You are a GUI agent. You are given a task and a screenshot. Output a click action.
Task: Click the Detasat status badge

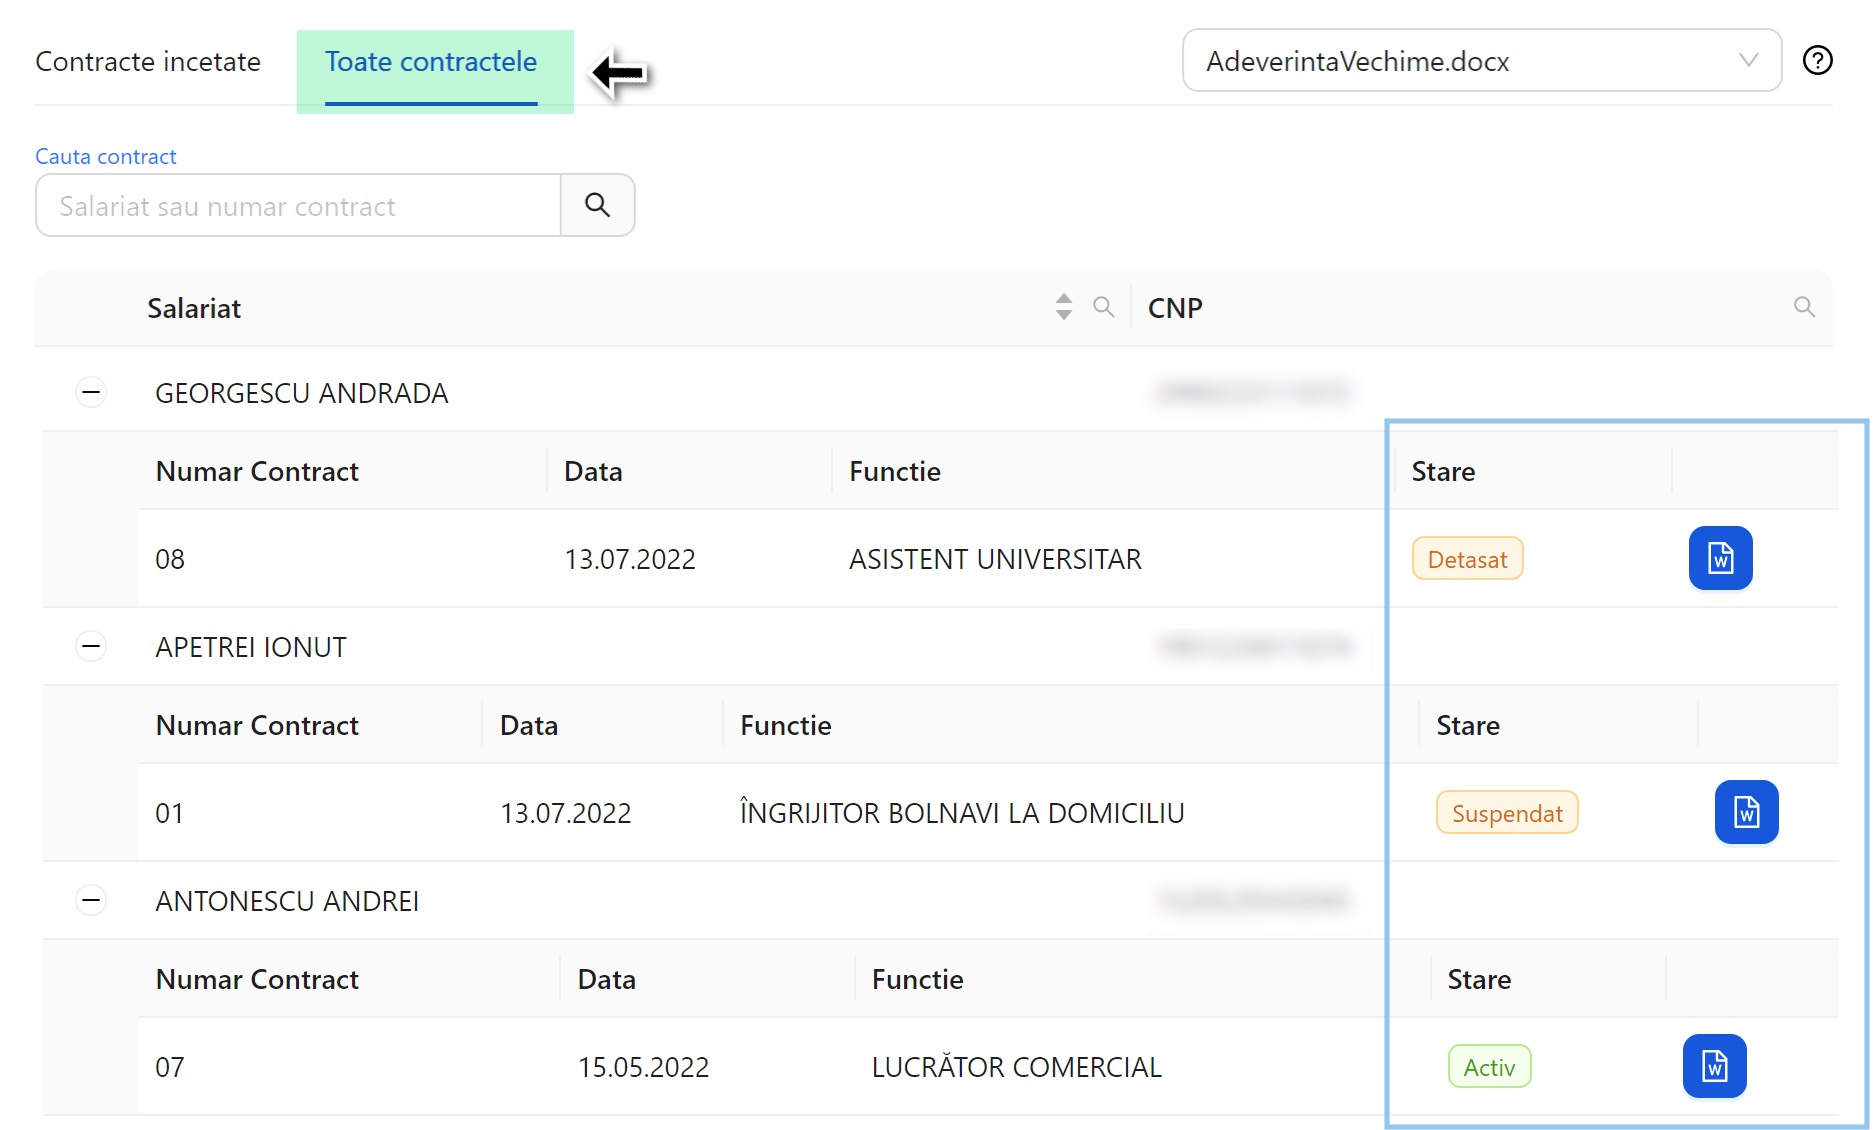(1466, 559)
